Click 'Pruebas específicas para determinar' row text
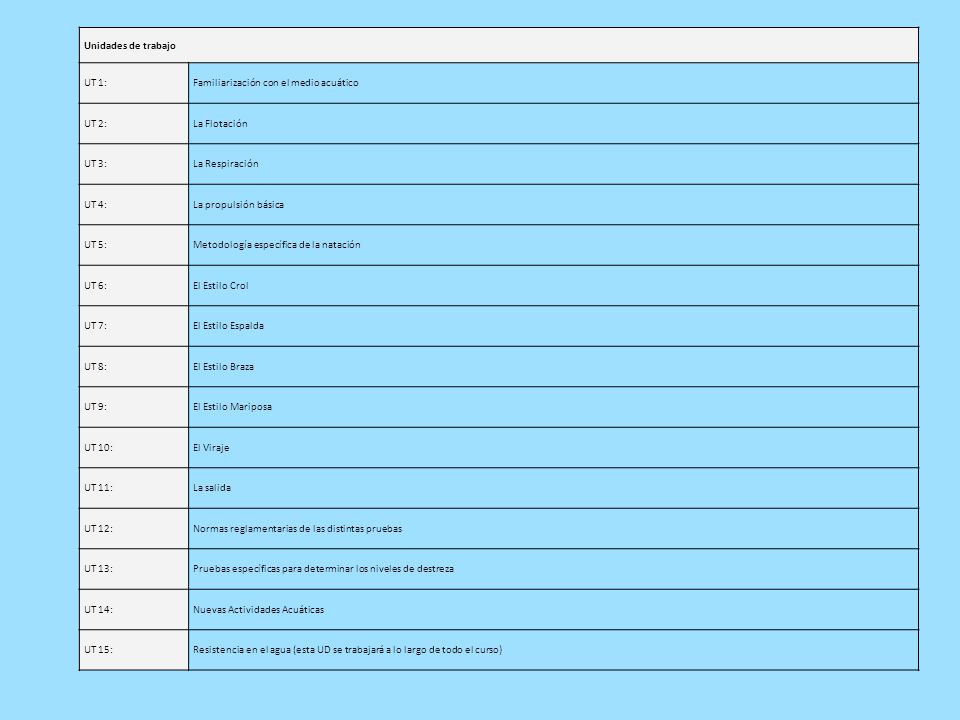Viewport: 960px width, 720px height. coord(323,569)
